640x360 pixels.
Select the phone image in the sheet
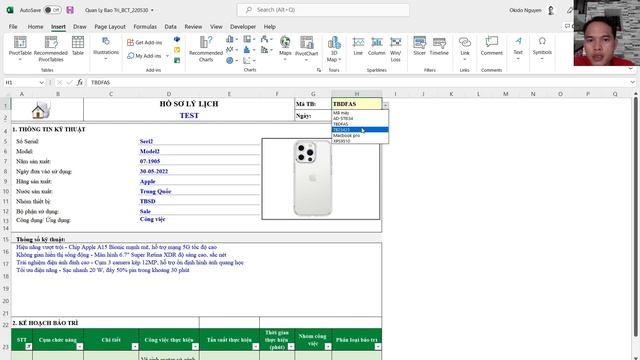coord(313,178)
